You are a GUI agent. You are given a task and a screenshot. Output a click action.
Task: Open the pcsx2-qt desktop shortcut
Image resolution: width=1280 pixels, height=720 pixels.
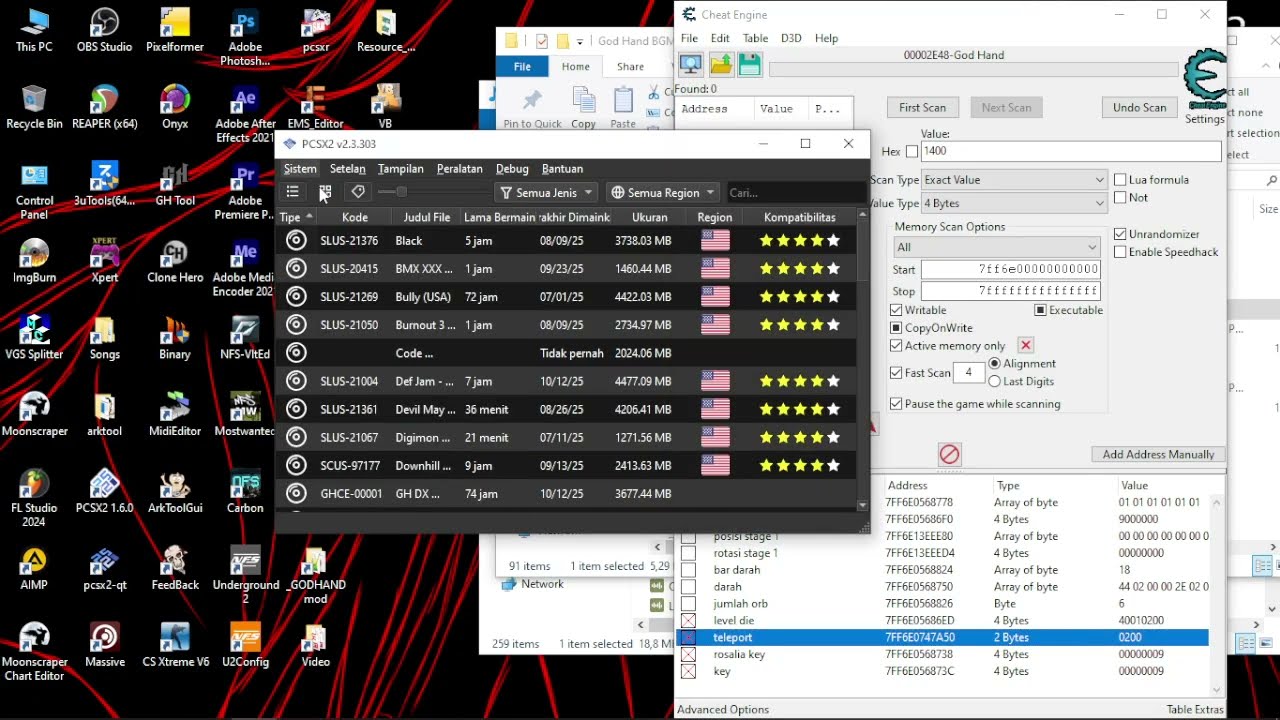click(x=104, y=568)
